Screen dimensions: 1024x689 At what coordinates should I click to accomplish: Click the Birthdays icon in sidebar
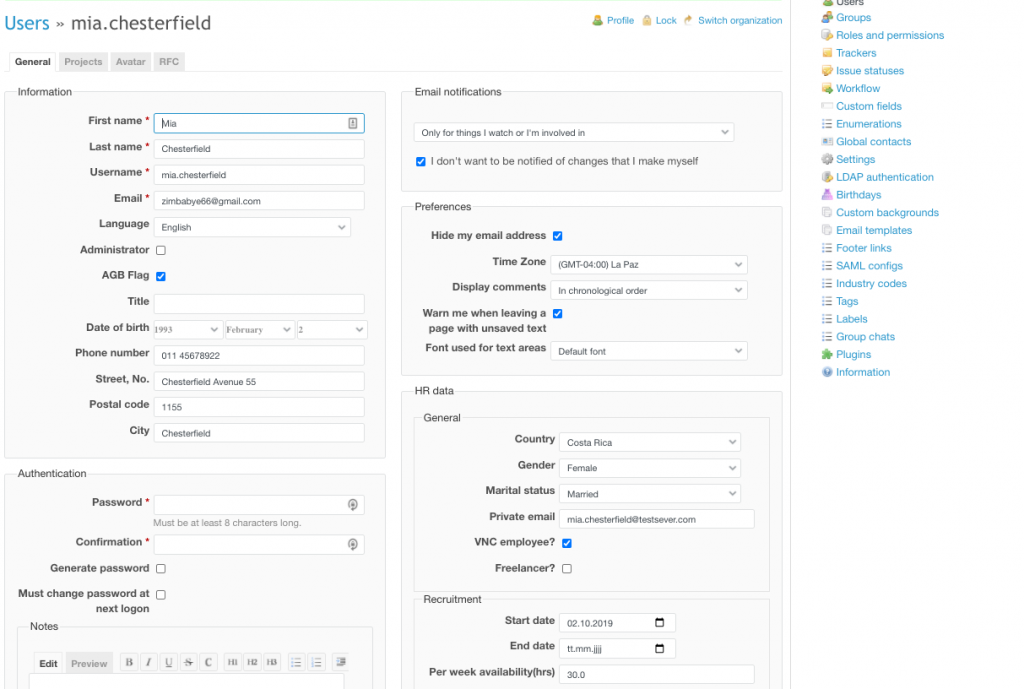tap(827, 195)
